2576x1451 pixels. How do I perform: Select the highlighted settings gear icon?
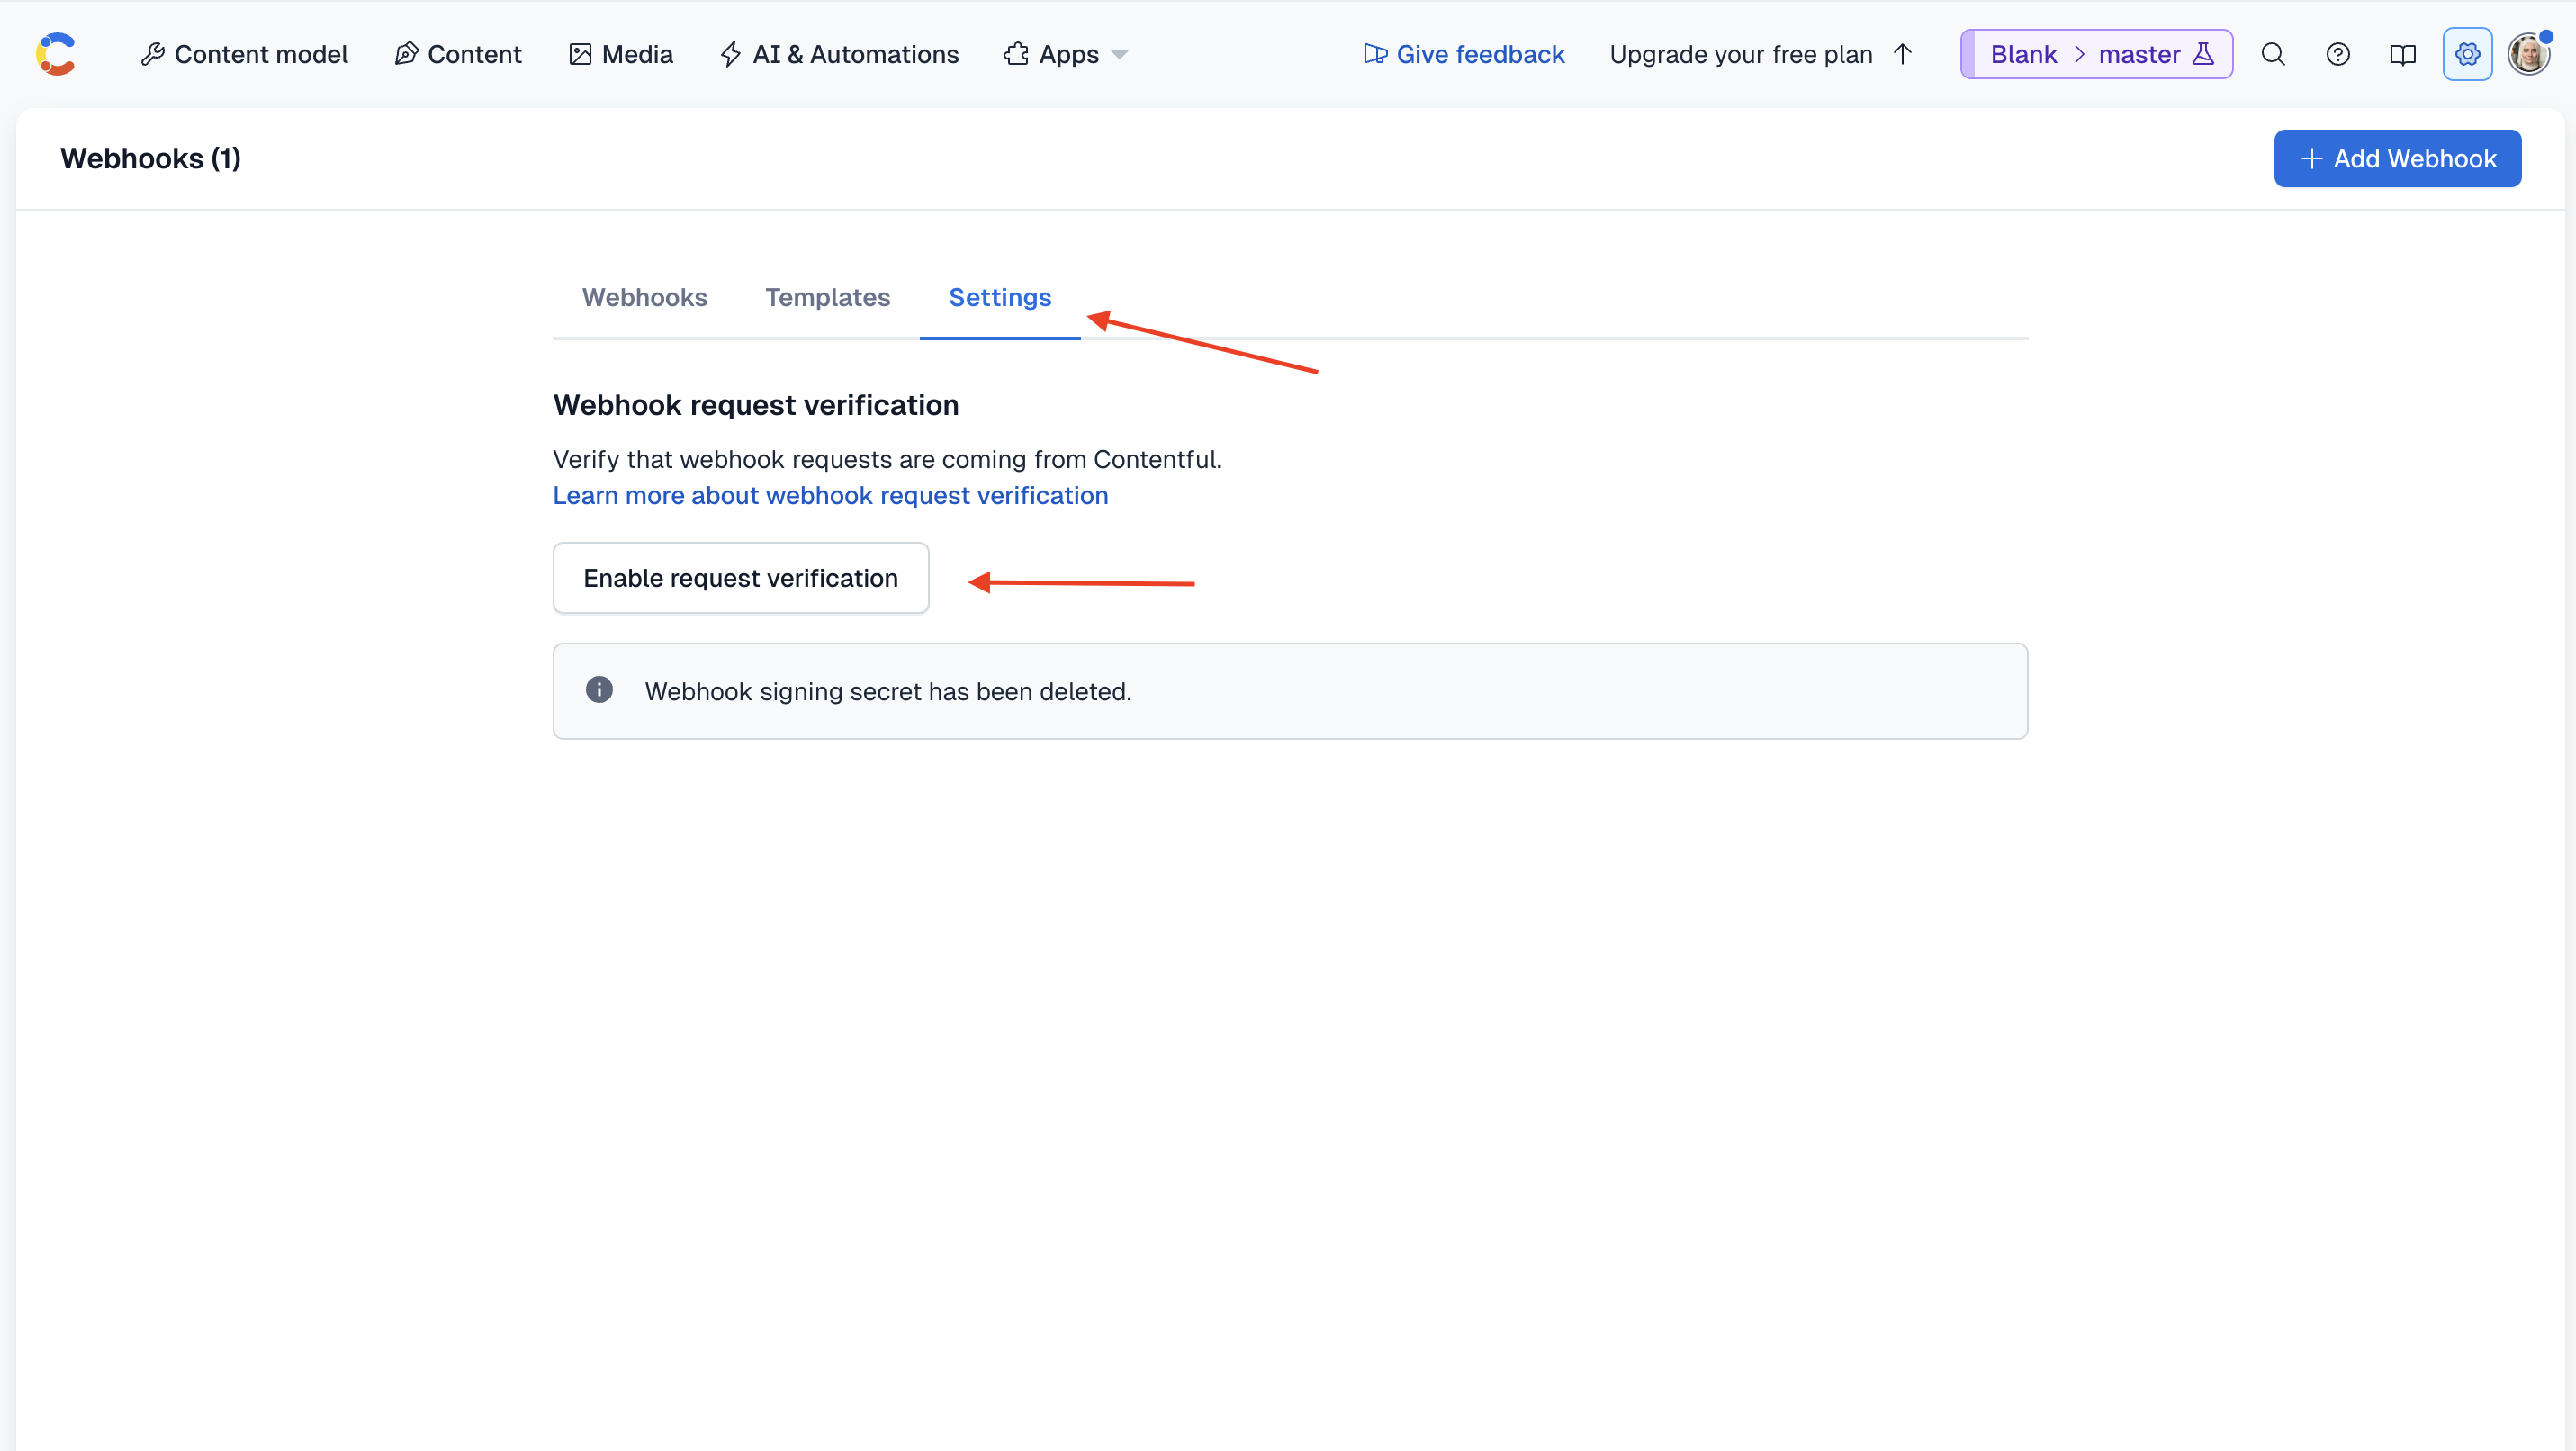(x=2467, y=54)
